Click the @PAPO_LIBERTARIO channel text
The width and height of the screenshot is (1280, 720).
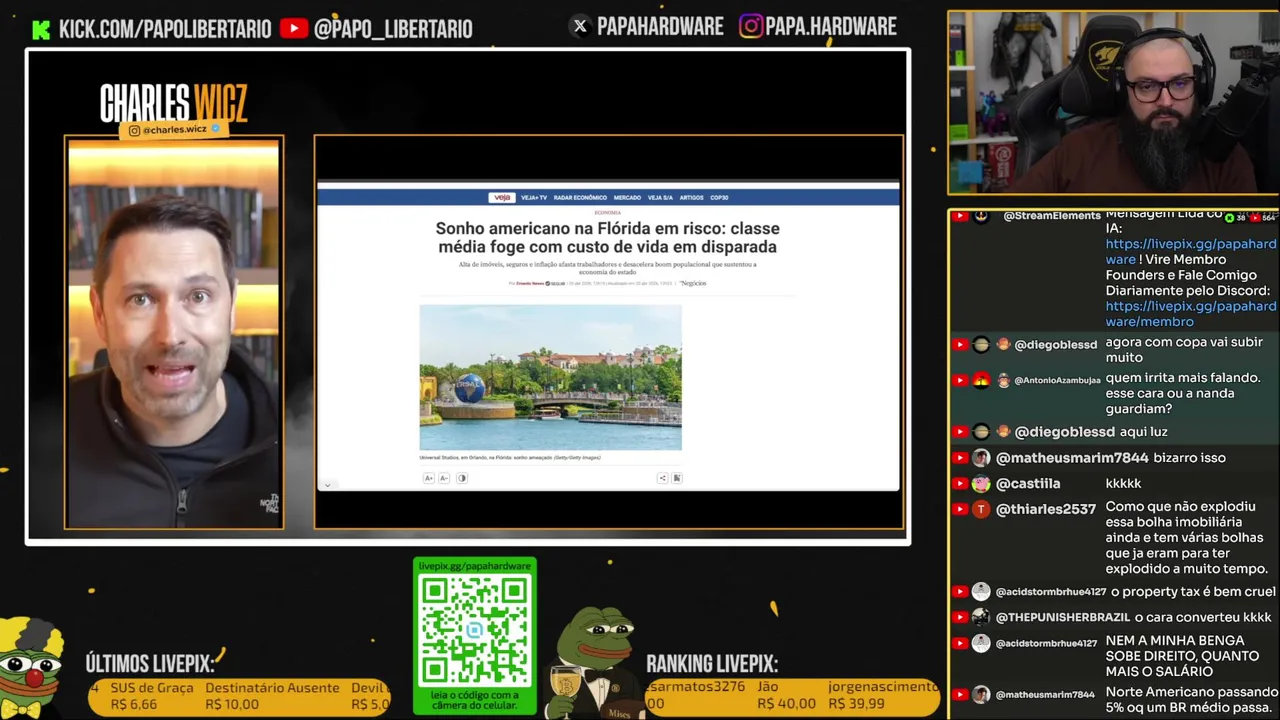point(393,30)
